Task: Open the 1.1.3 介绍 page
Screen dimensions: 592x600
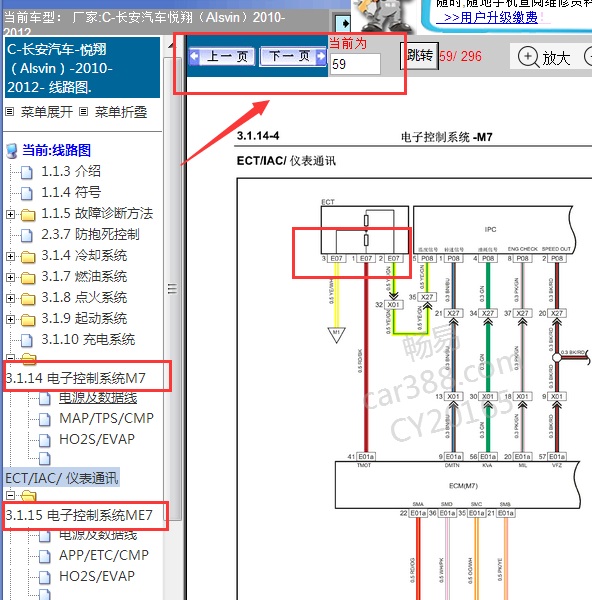Action: [x=71, y=171]
